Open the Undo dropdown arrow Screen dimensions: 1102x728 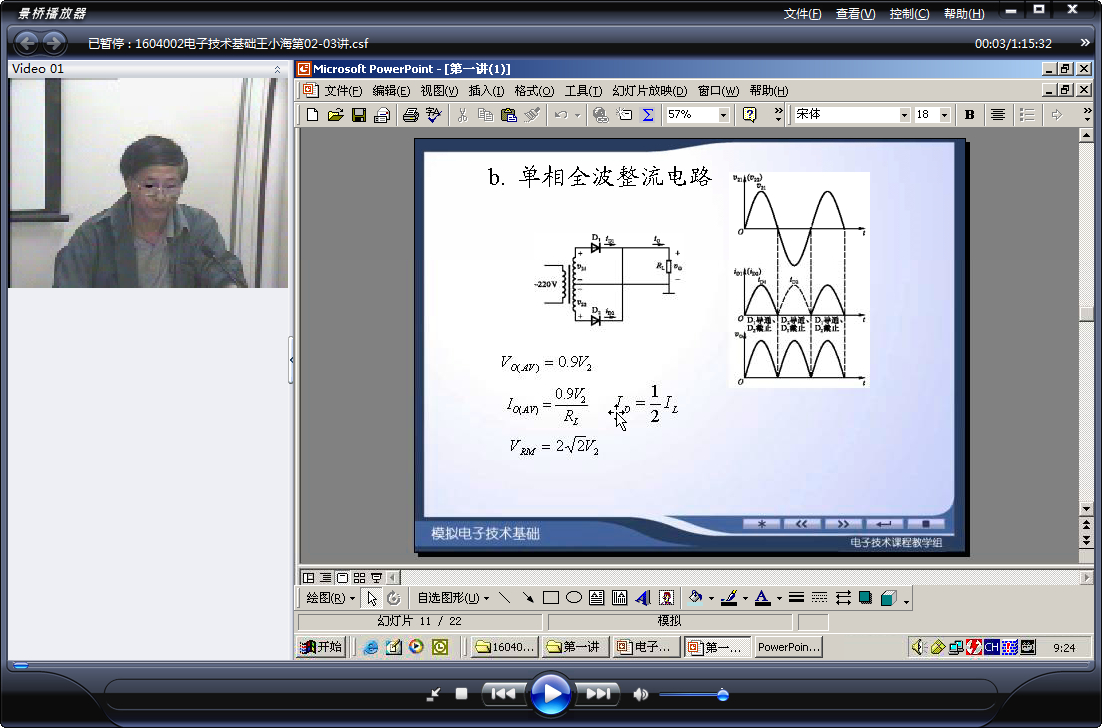(578, 115)
